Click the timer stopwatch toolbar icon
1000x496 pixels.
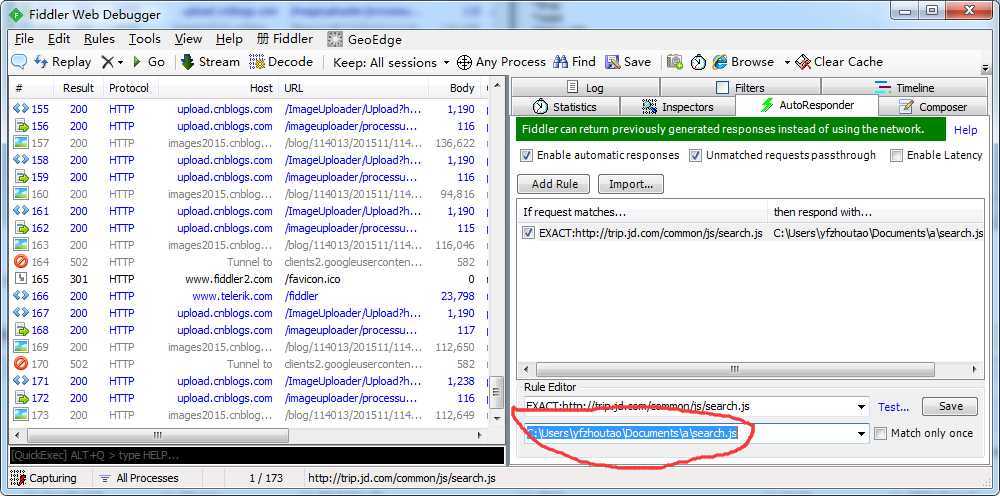point(698,62)
